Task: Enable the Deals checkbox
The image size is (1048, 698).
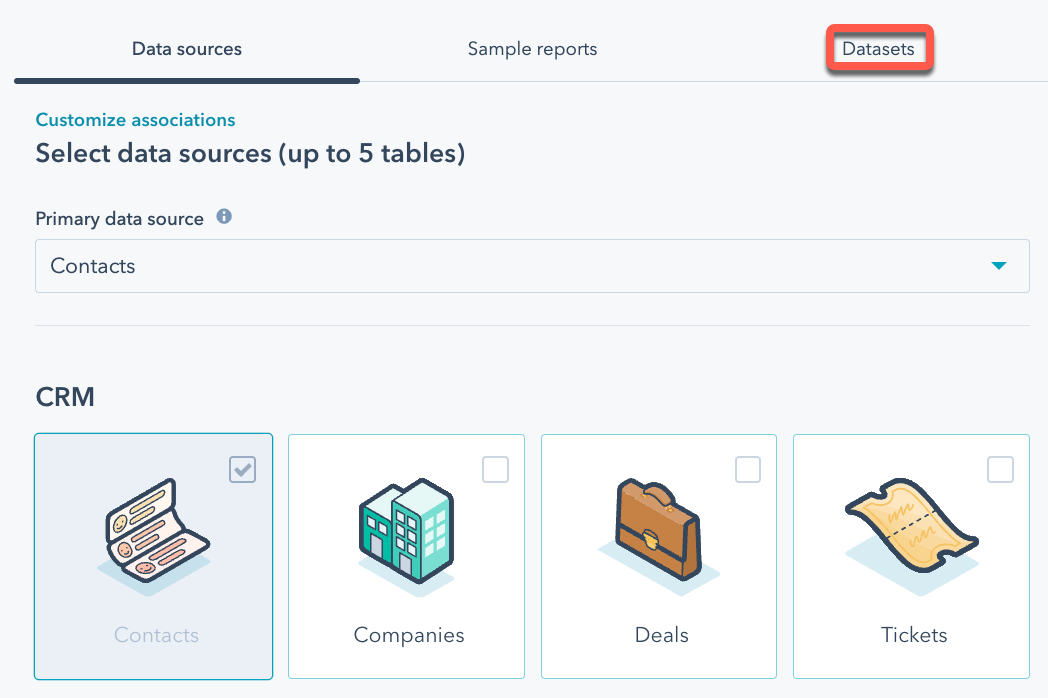Action: tap(748, 469)
